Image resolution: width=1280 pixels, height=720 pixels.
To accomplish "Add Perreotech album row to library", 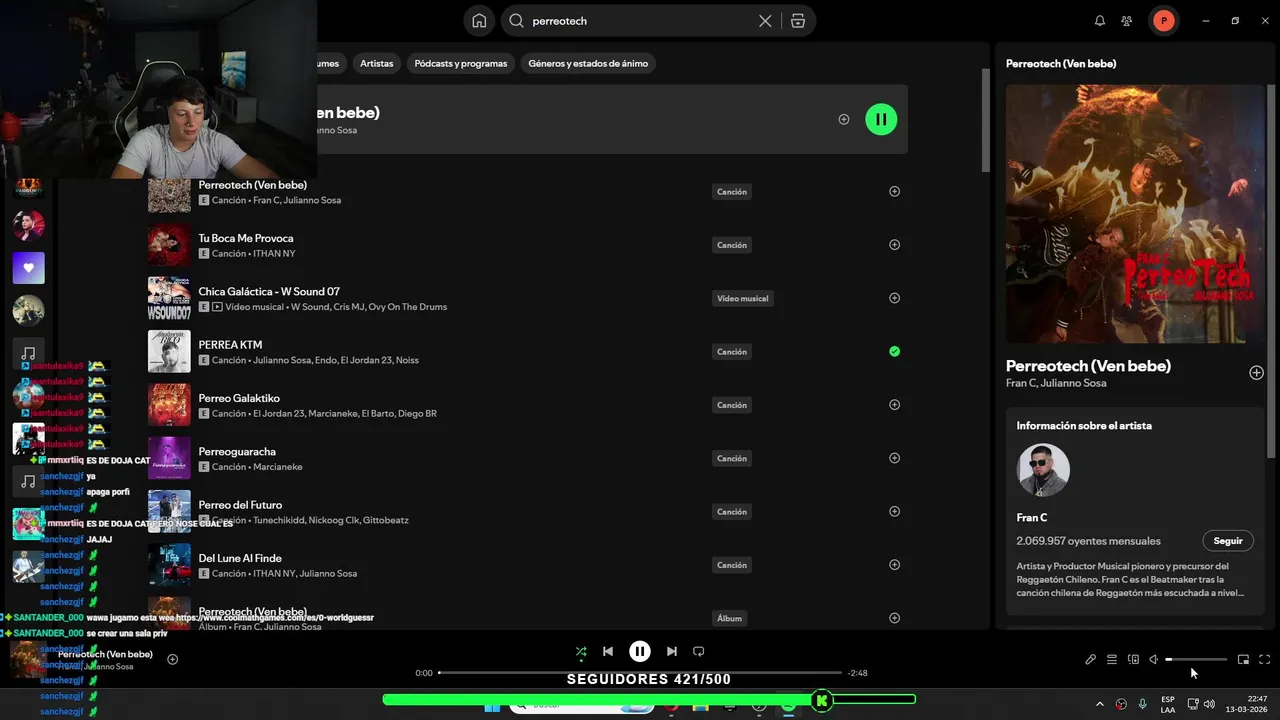I will coord(894,618).
